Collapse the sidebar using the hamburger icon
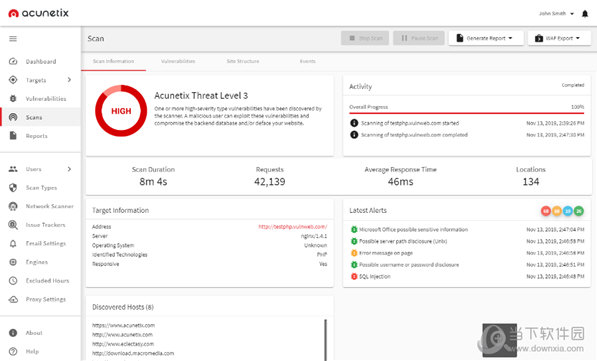597x361 pixels. [x=13, y=38]
